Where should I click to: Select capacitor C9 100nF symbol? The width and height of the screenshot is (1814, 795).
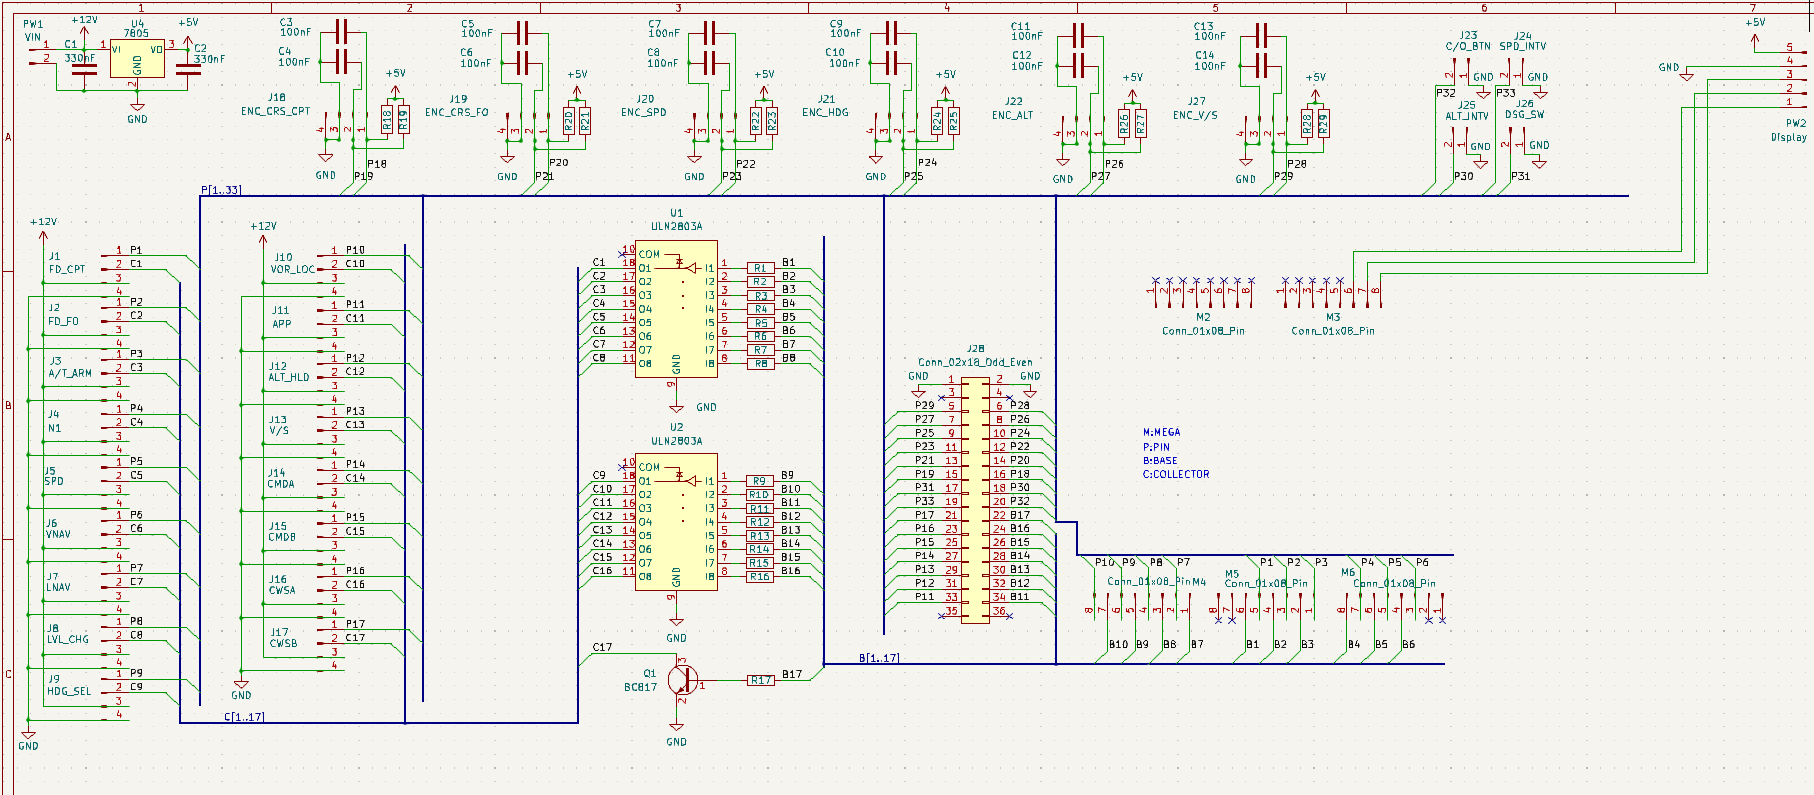point(891,34)
